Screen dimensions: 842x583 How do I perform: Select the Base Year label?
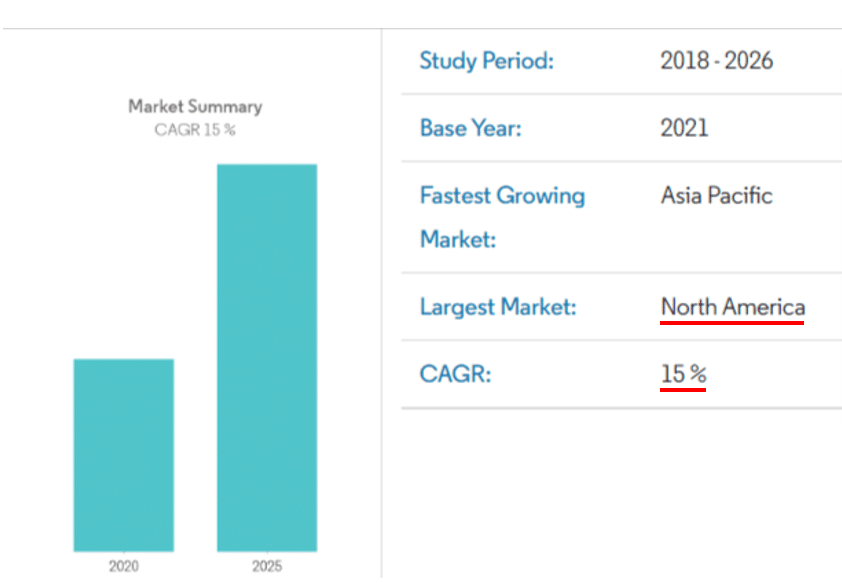tap(470, 128)
